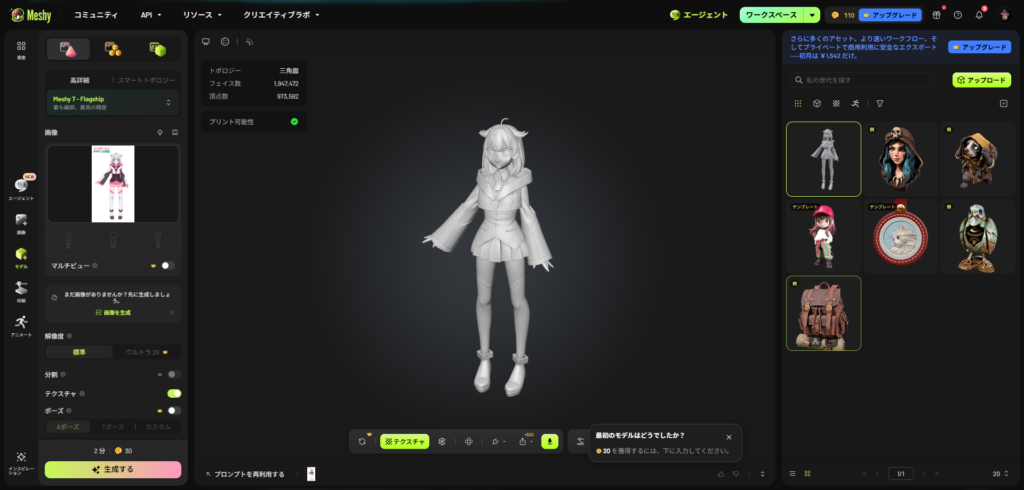Screen dimensions: 1024x490
Task: Open the page size 20 dropdown
Action: pyautogui.click(x=1000, y=474)
